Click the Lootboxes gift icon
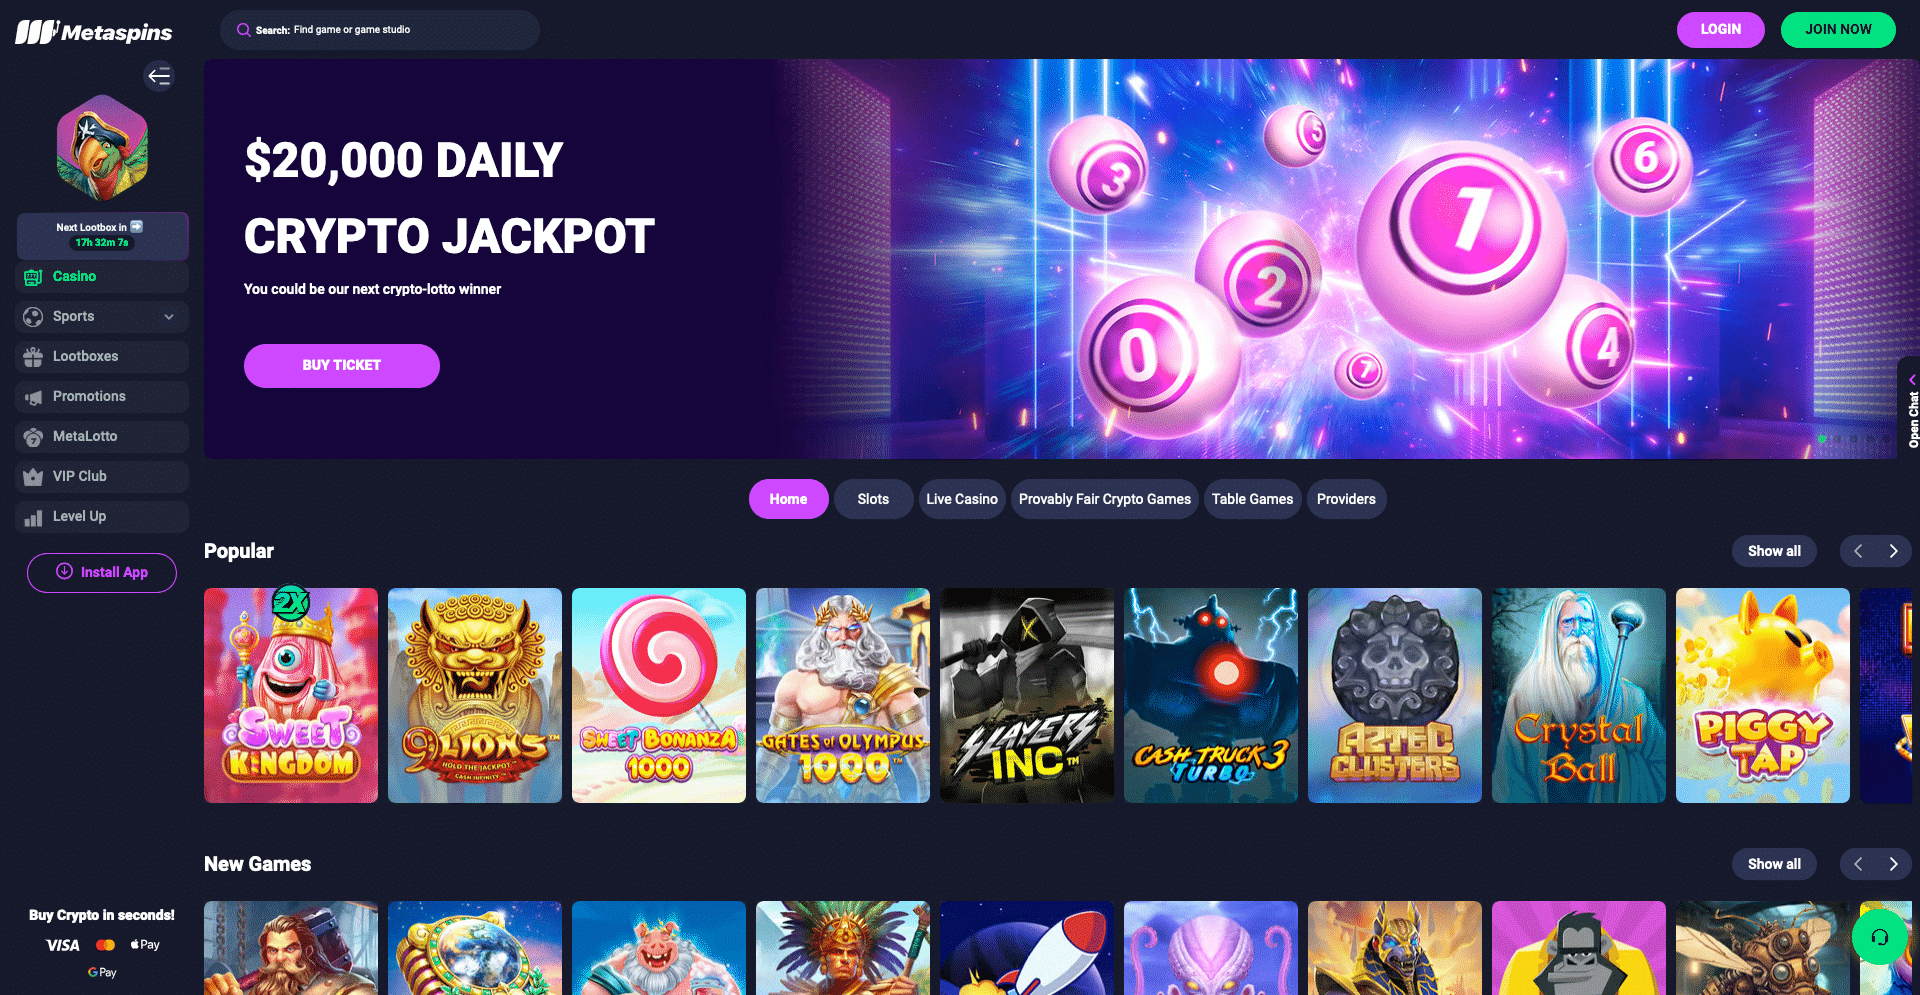The image size is (1920, 995). [33, 357]
